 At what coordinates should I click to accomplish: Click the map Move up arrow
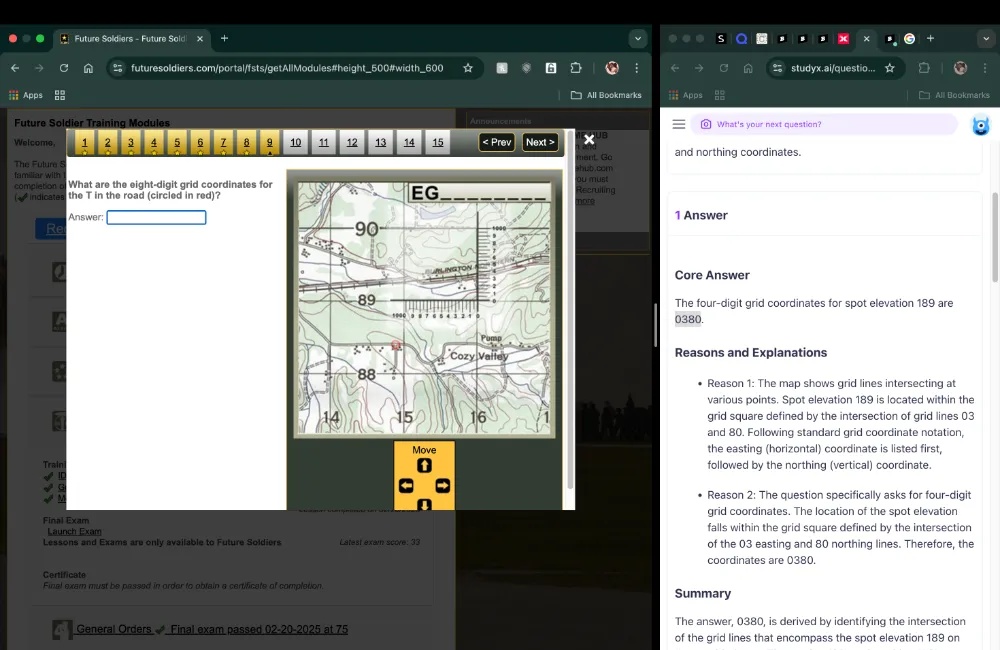tap(424, 466)
